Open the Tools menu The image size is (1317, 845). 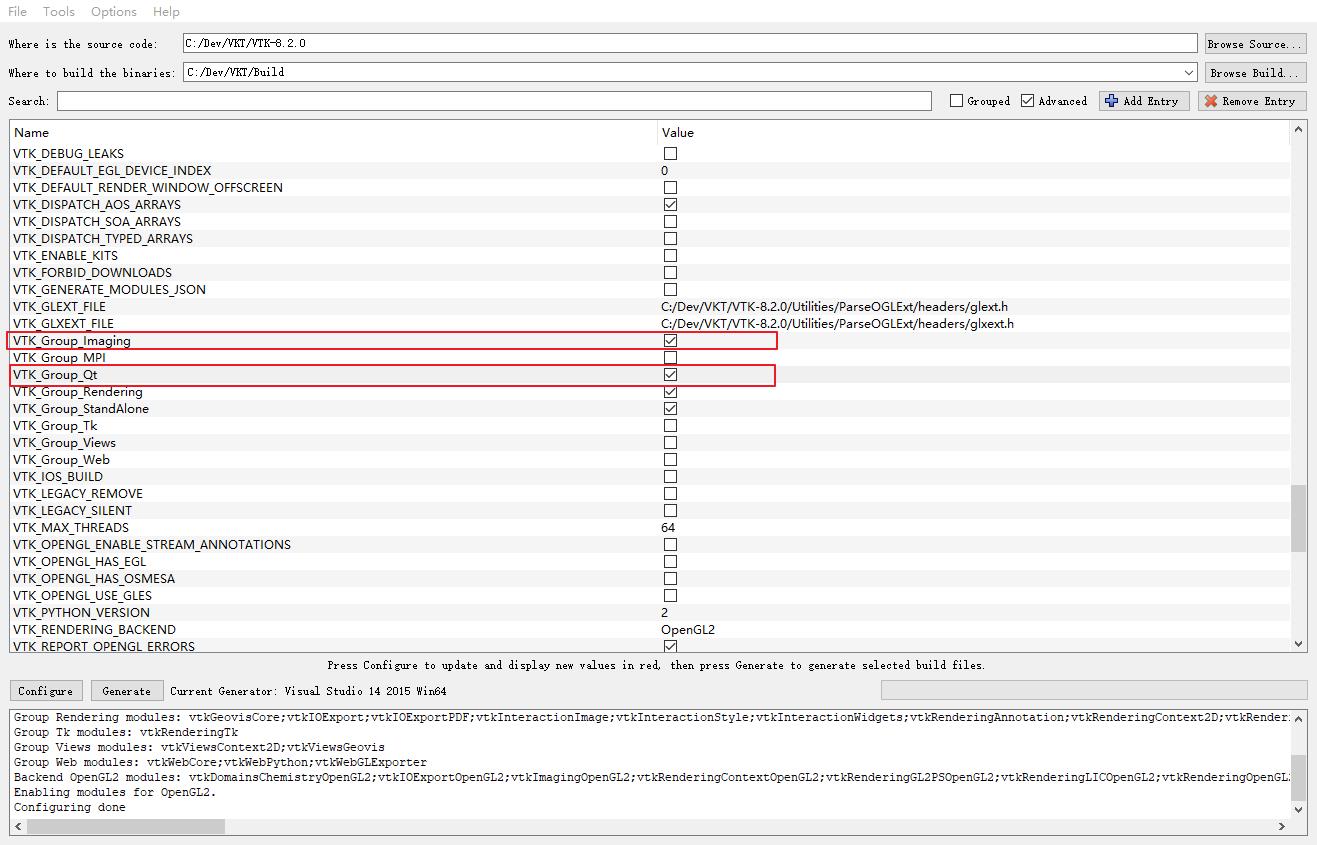[x=59, y=12]
